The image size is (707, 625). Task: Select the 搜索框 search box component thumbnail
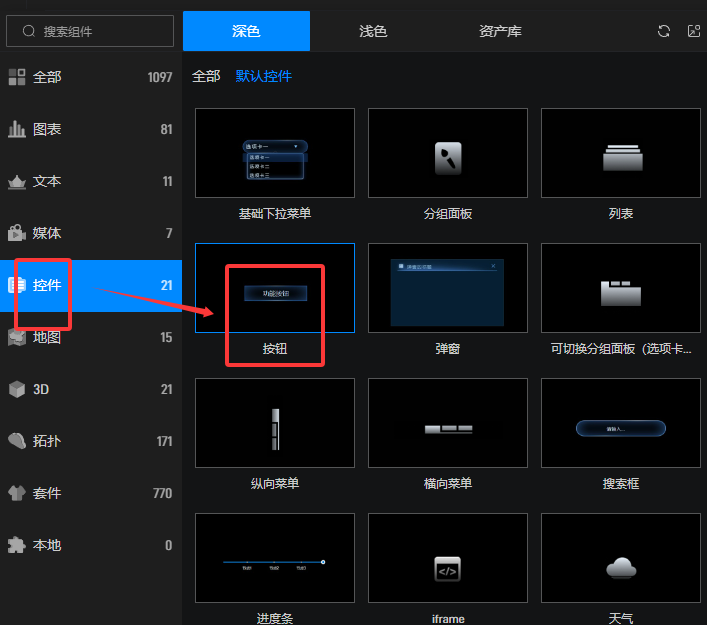tap(620, 423)
